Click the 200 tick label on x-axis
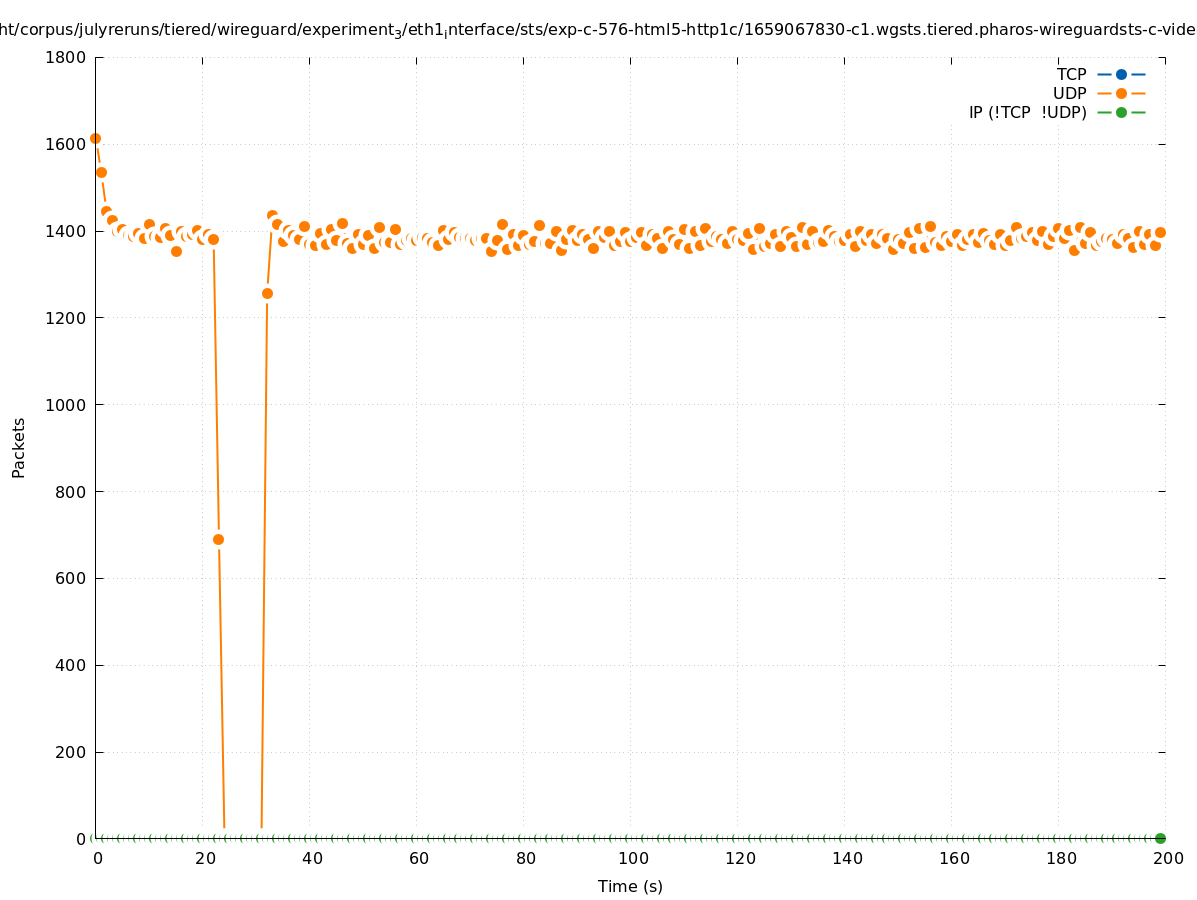The height and width of the screenshot is (900, 1197). point(1168,858)
